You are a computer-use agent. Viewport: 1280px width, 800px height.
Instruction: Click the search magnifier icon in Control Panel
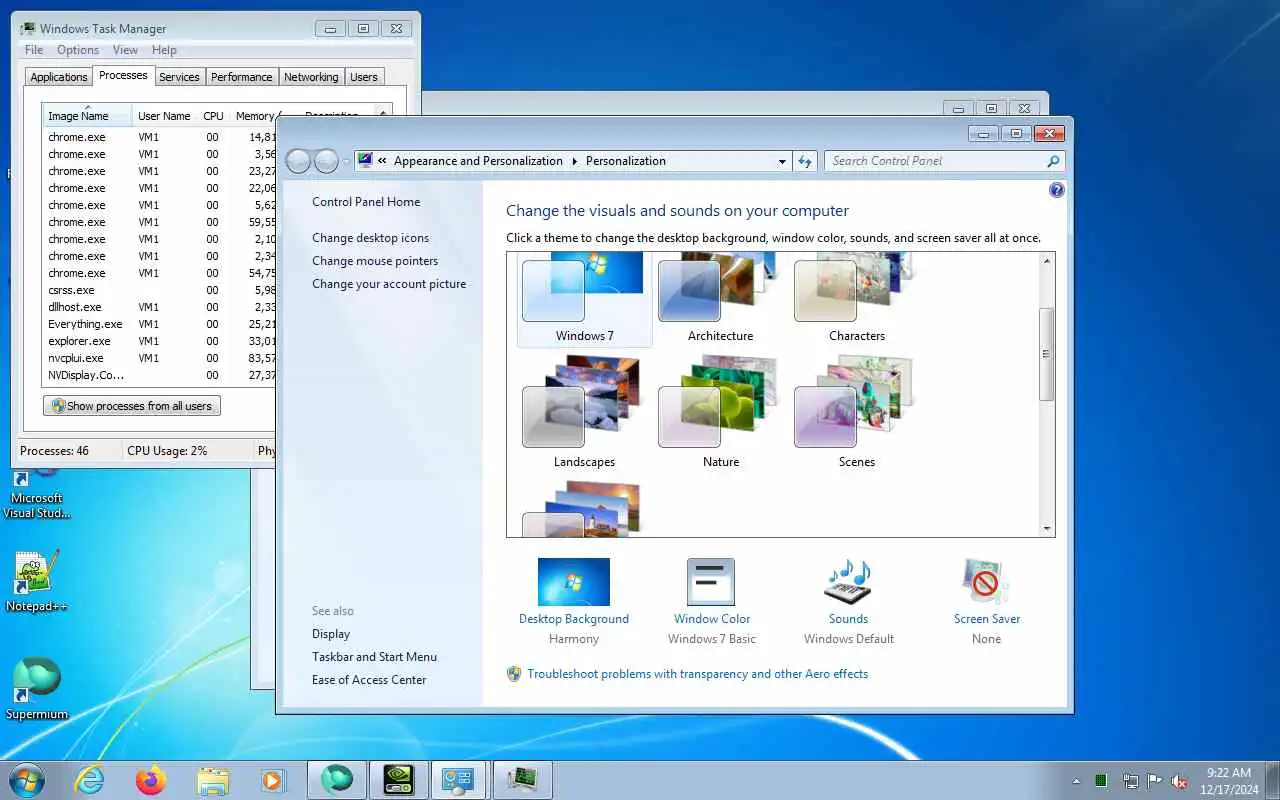click(x=1053, y=161)
